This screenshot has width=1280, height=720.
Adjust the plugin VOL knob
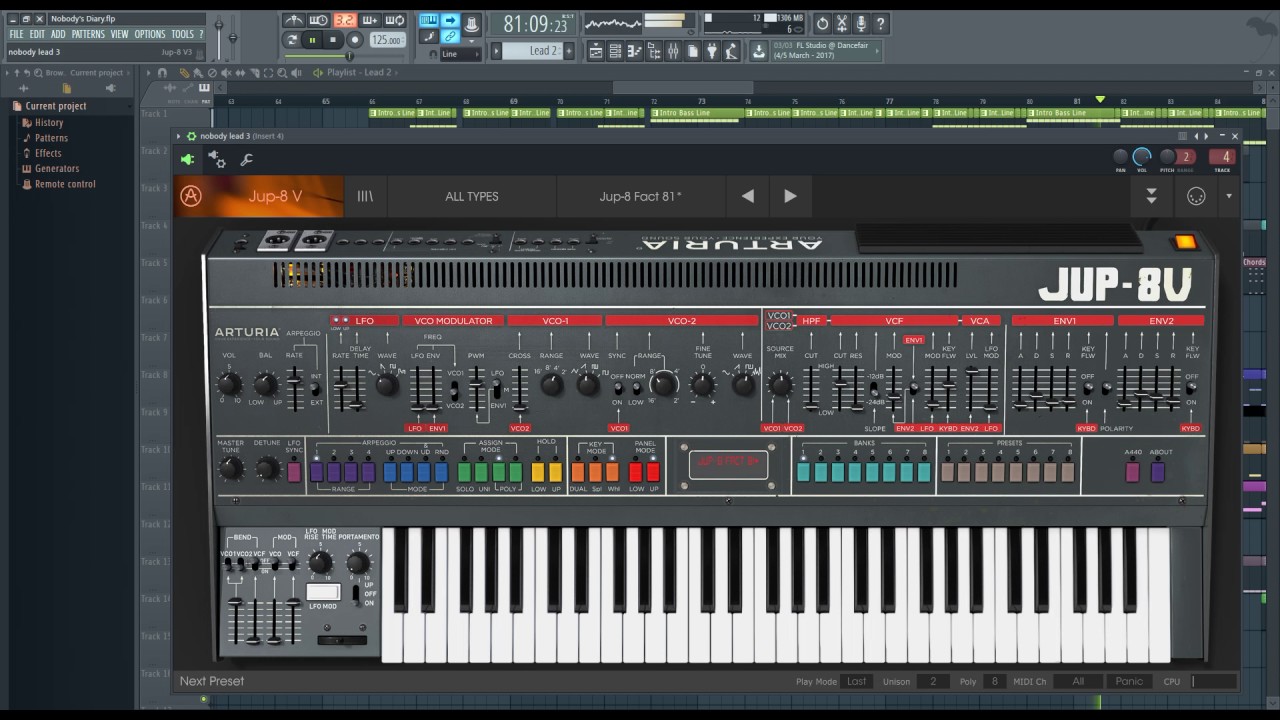point(1142,156)
